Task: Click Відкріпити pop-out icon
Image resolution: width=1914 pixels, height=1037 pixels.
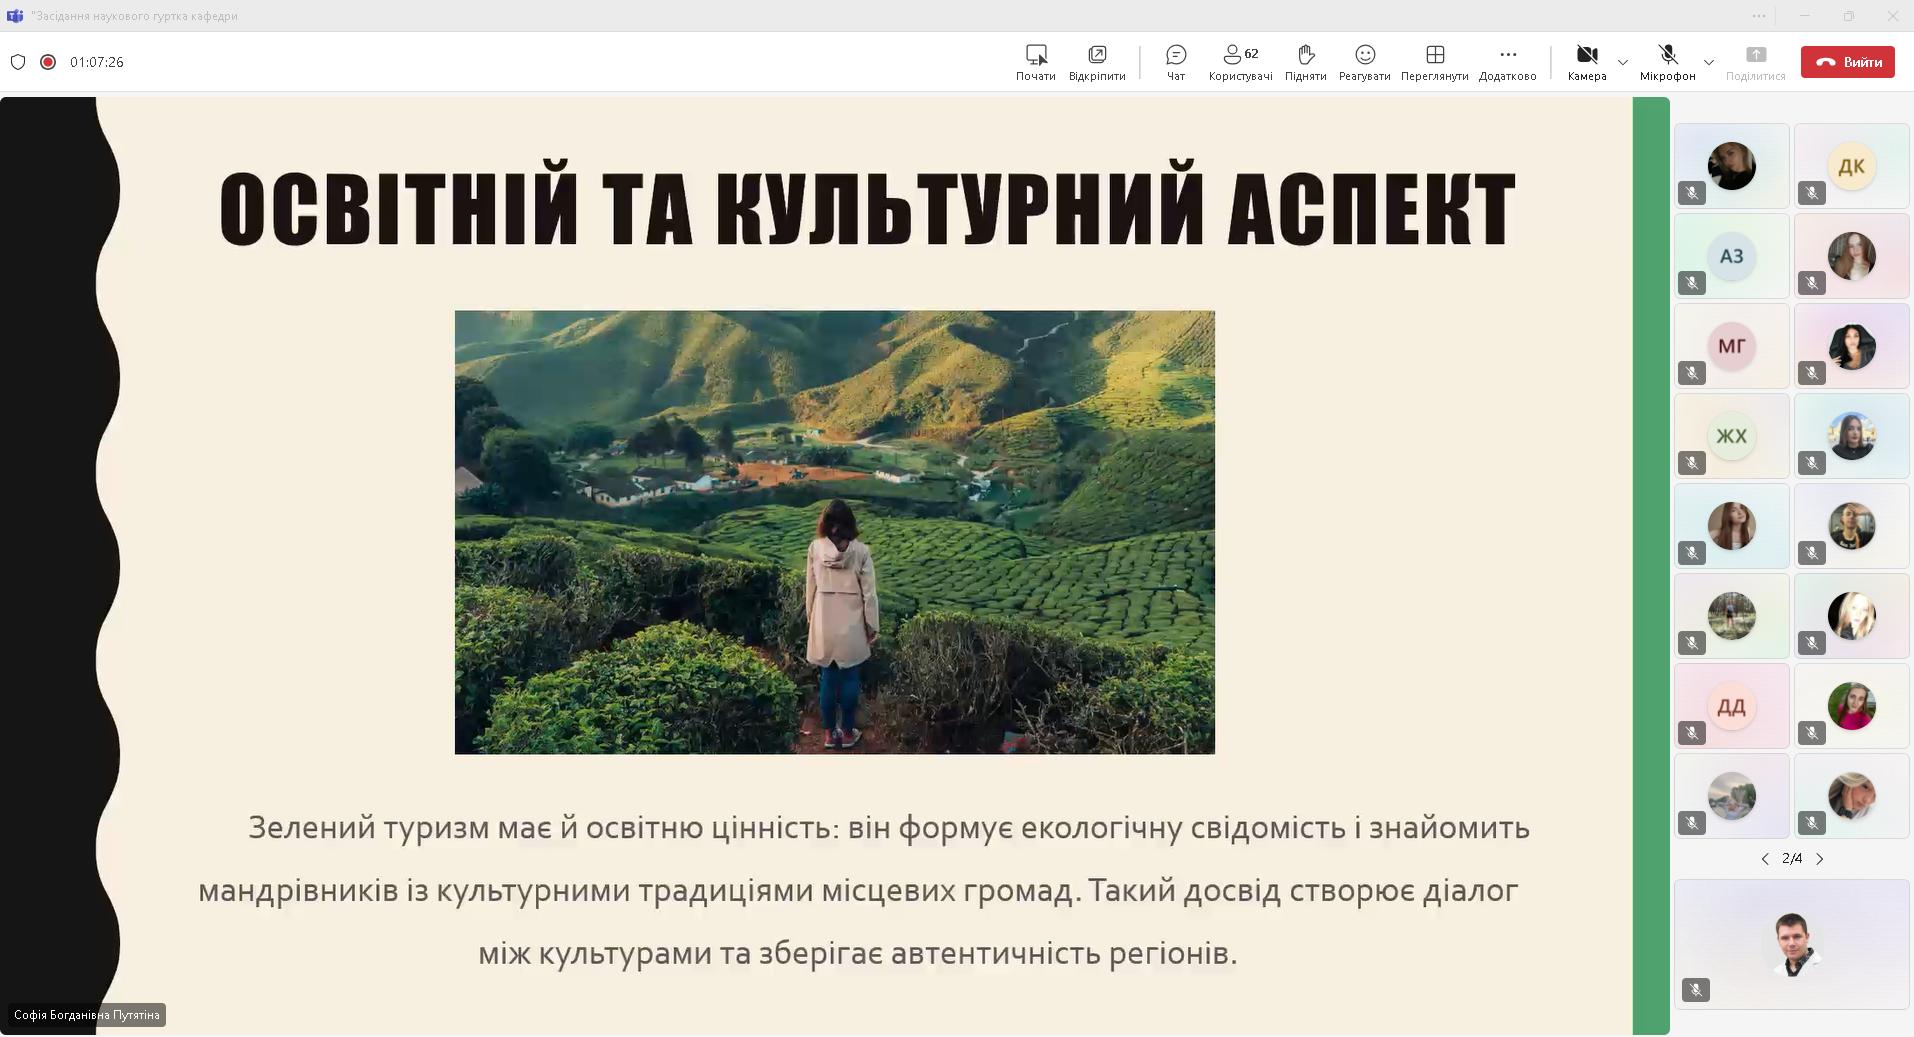Action: point(1097,54)
